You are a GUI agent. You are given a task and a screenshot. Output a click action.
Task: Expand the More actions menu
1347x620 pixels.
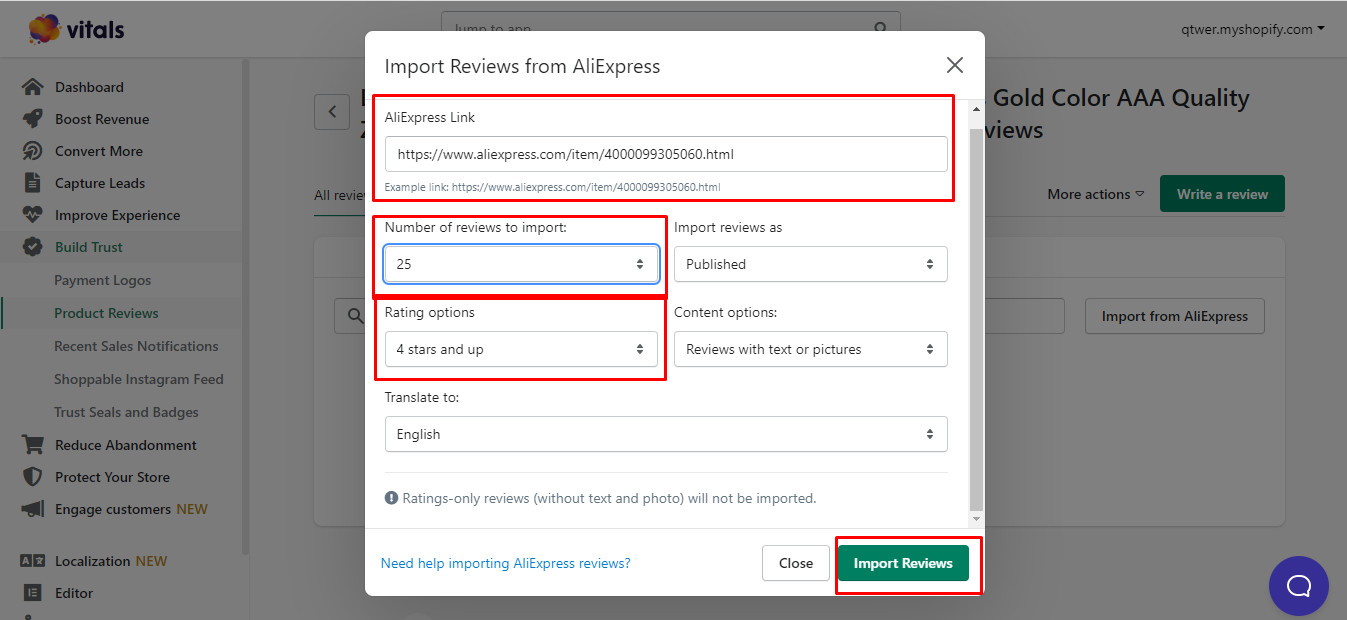tap(1095, 194)
